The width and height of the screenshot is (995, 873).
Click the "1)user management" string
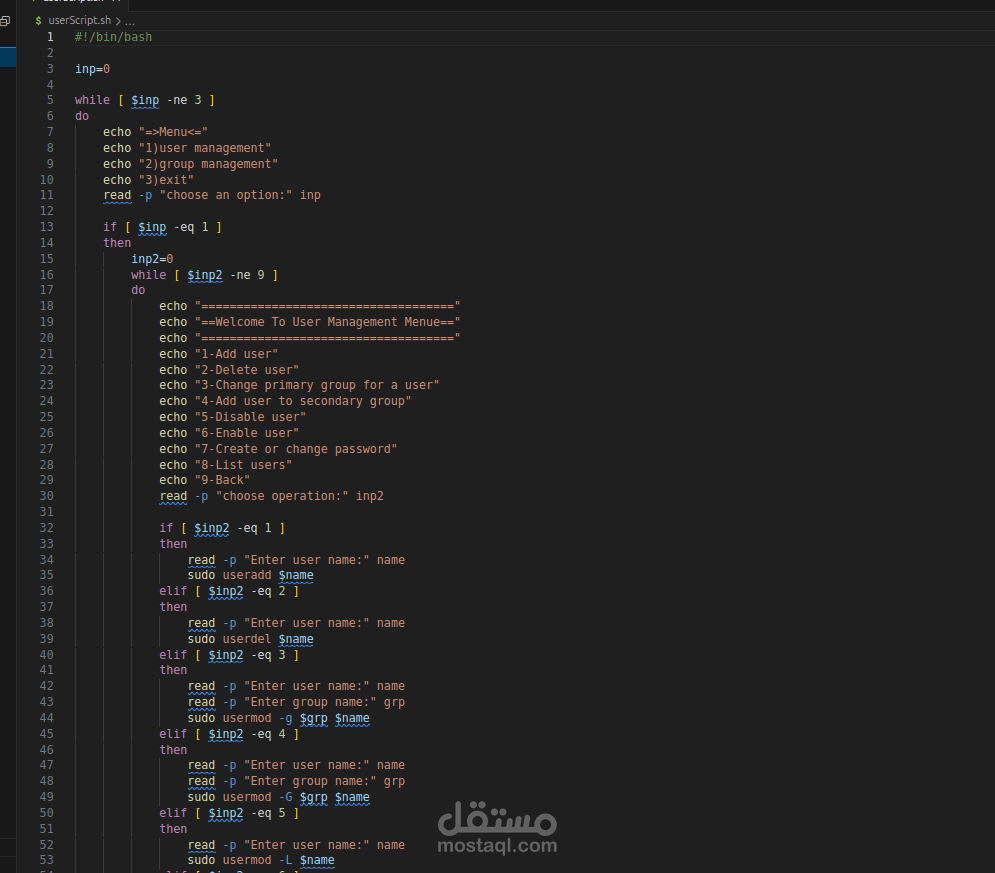(x=205, y=148)
